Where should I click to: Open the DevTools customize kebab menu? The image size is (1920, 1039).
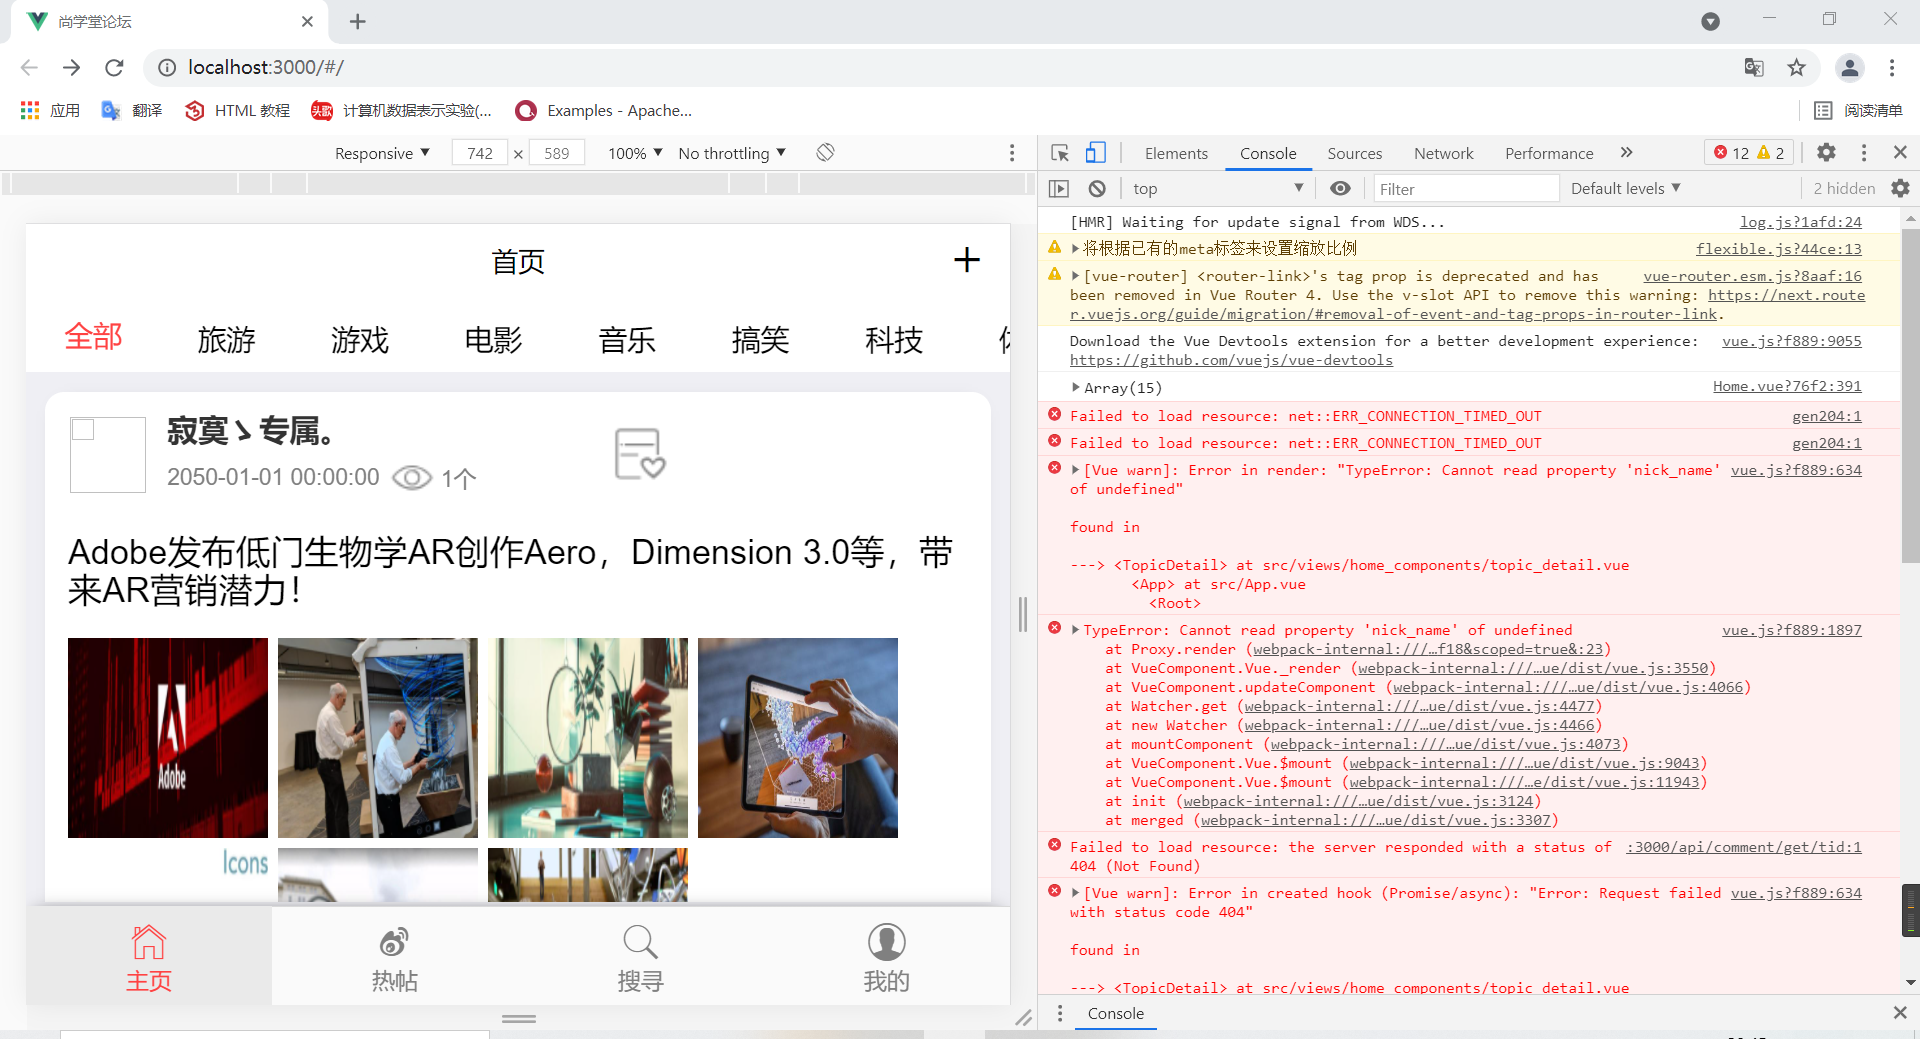click(x=1864, y=152)
